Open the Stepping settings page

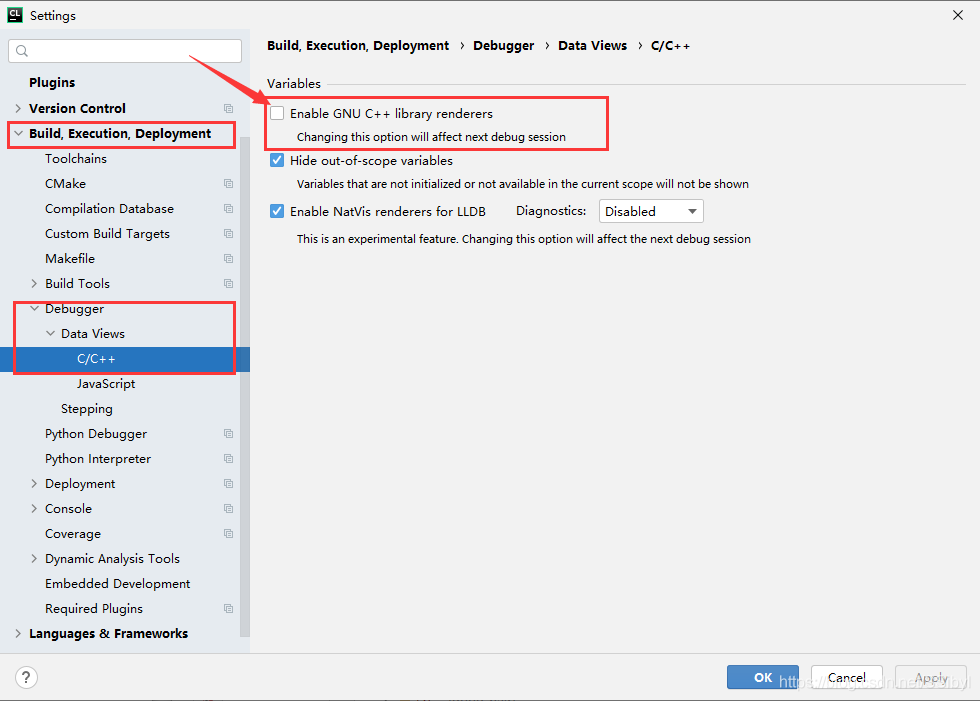(87, 409)
